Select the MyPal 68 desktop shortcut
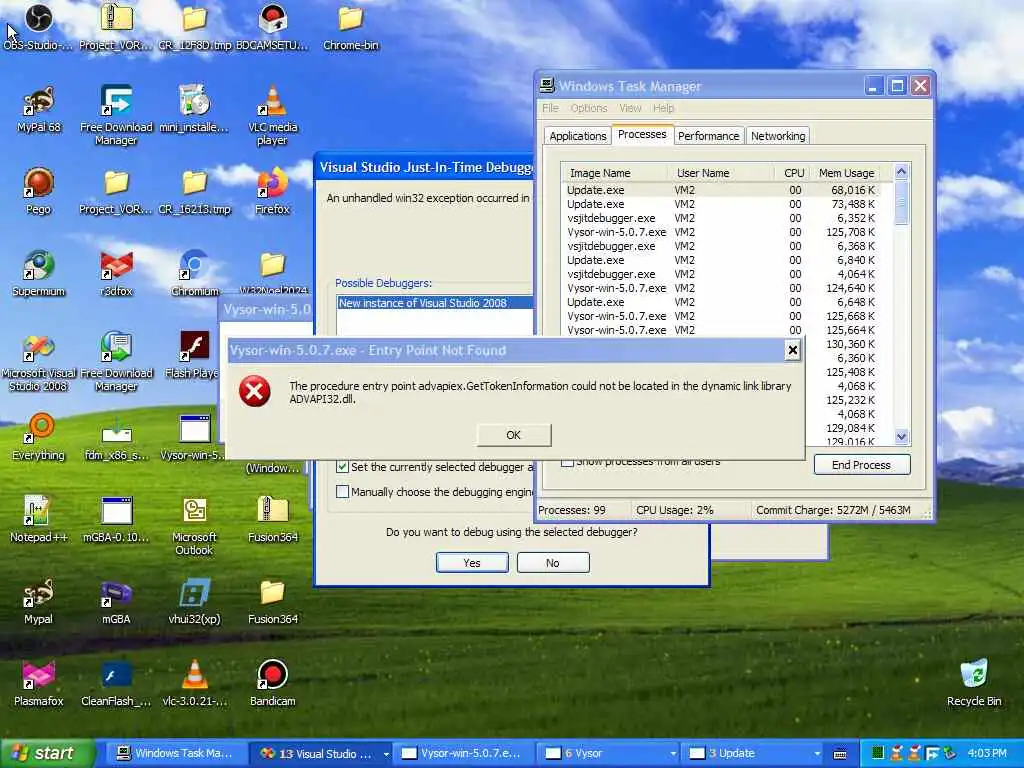 (39, 109)
